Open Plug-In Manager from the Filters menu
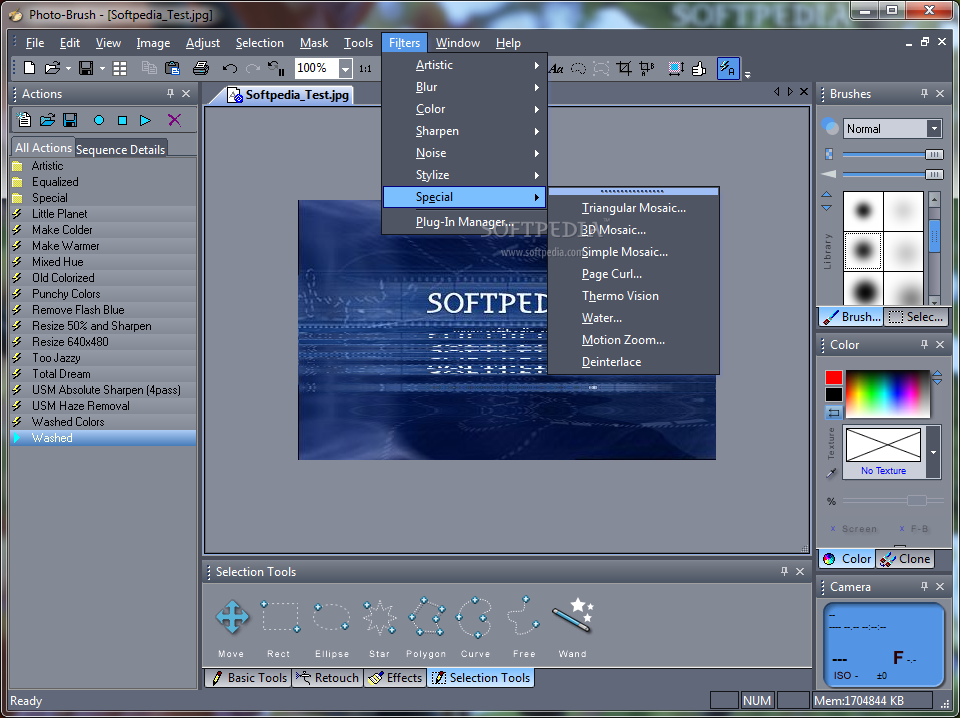Image resolution: width=960 pixels, height=718 pixels. coord(465,222)
